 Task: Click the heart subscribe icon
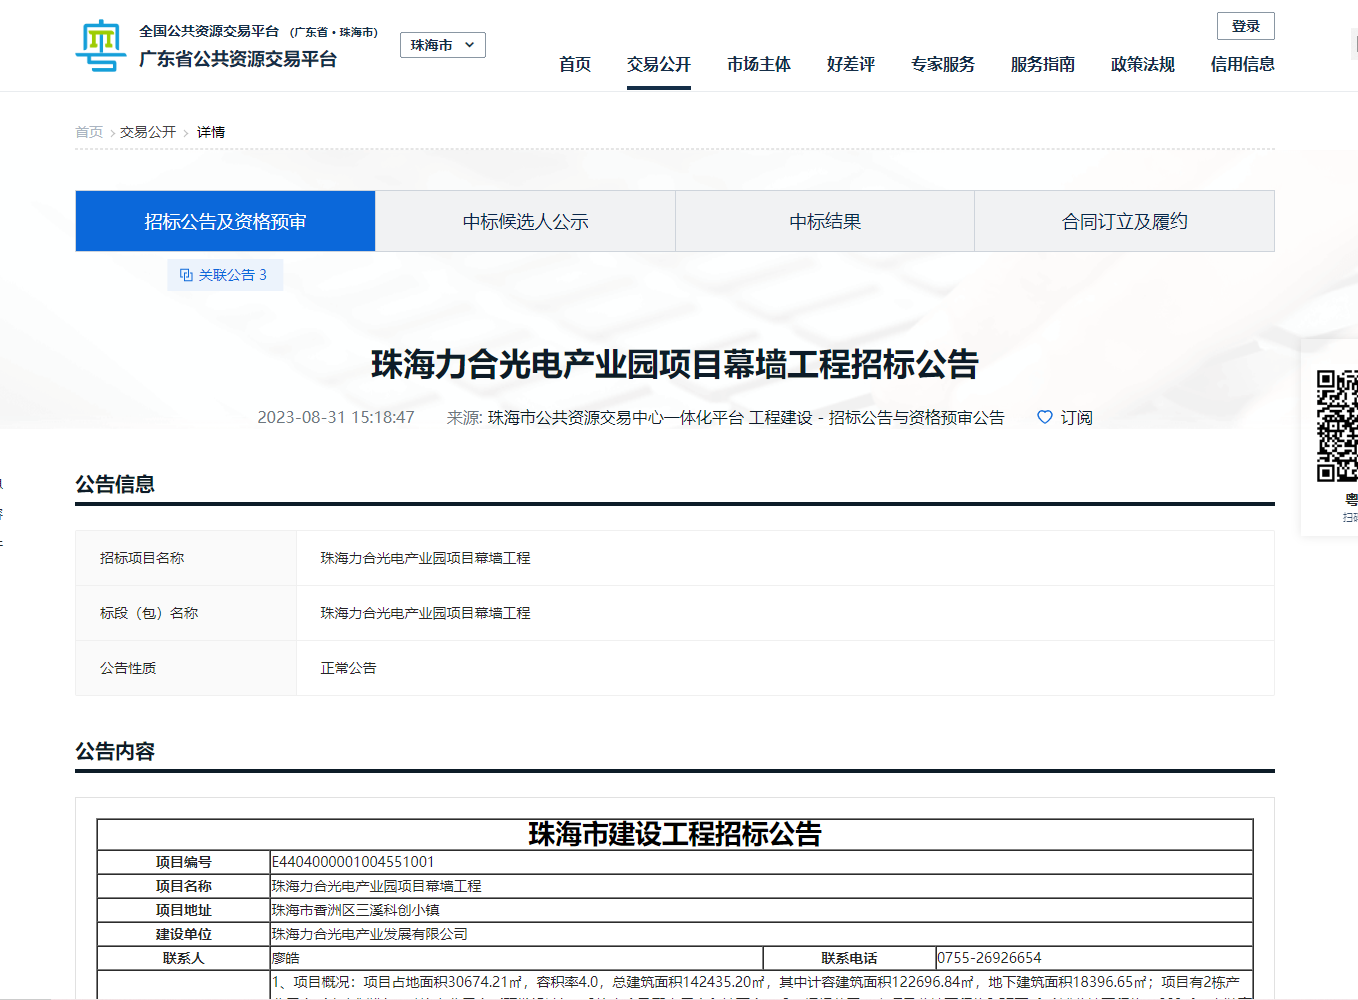click(x=1045, y=417)
